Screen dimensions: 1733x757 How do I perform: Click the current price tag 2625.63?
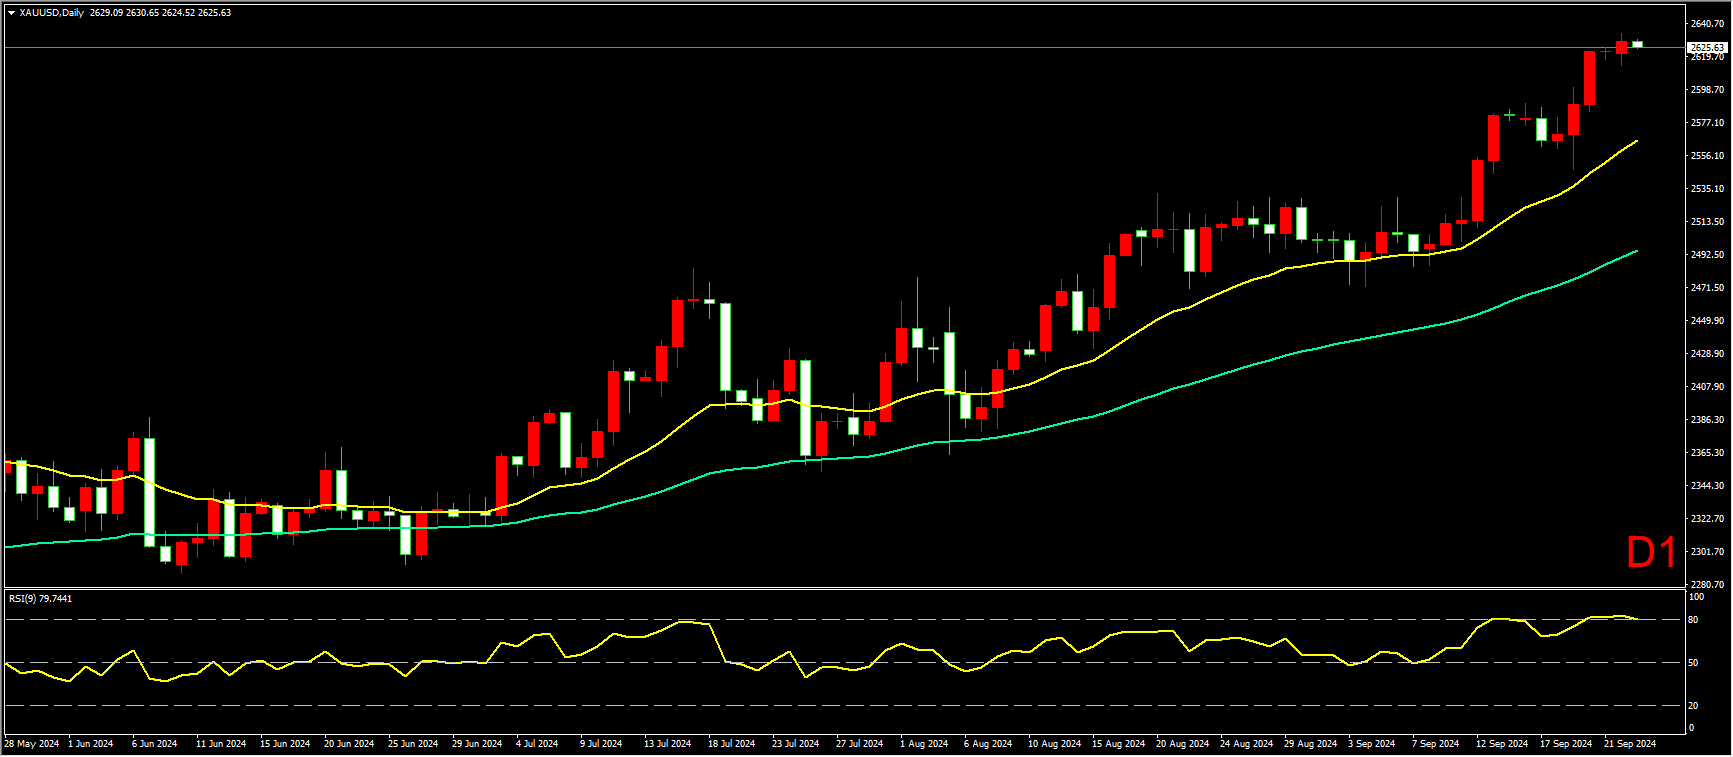tap(1706, 48)
